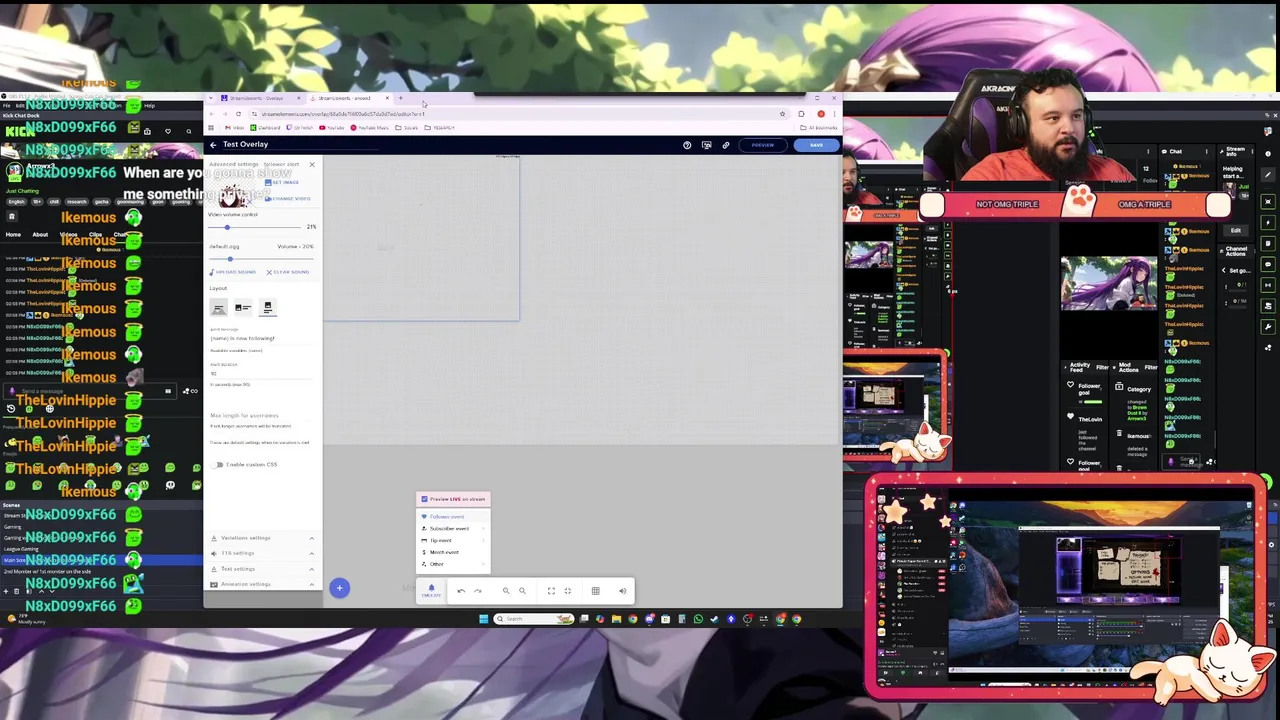Expand Variations settings section

click(x=262, y=538)
